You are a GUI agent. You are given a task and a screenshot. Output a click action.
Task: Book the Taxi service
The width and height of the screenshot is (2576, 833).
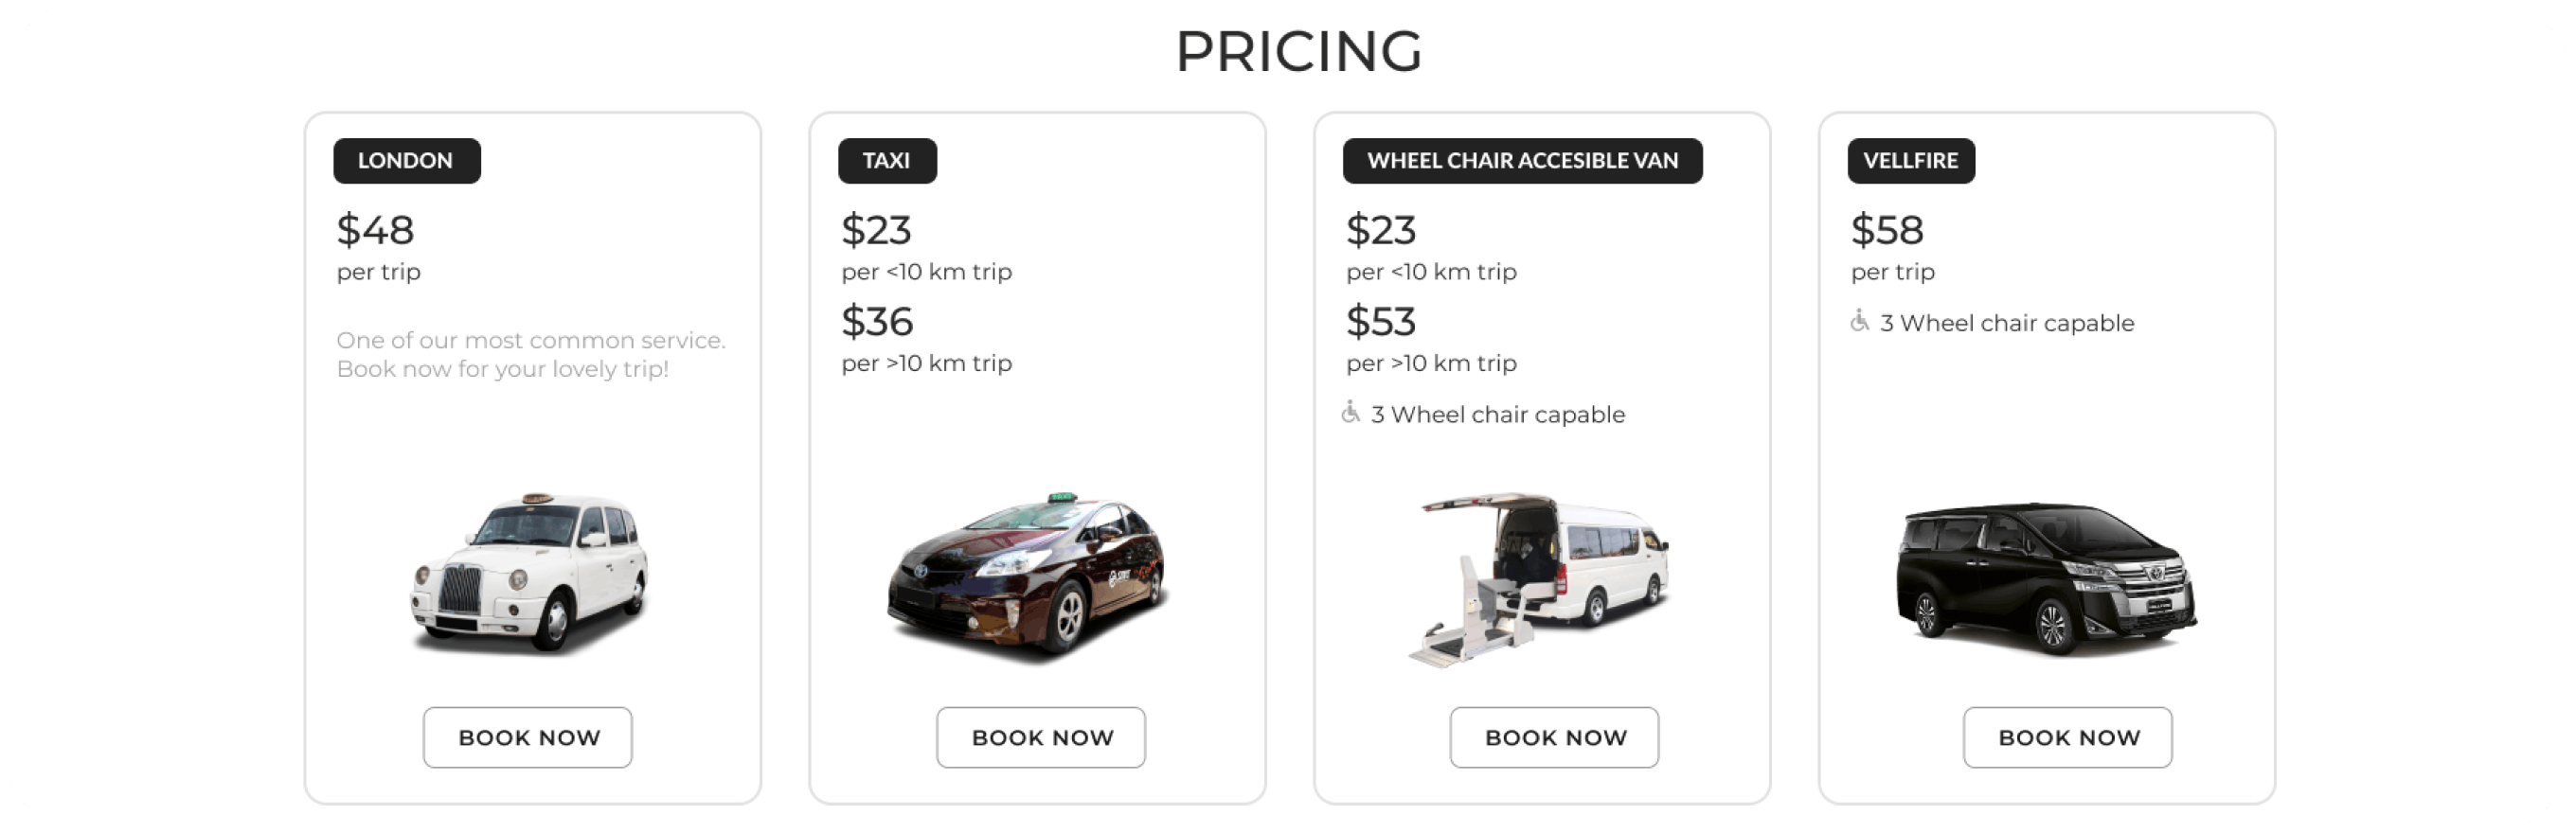click(1041, 737)
